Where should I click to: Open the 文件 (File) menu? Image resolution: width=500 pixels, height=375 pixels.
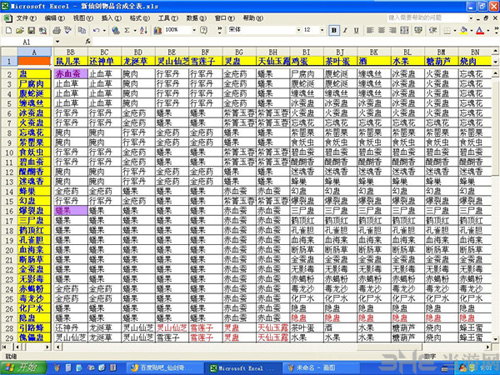tap(26, 18)
